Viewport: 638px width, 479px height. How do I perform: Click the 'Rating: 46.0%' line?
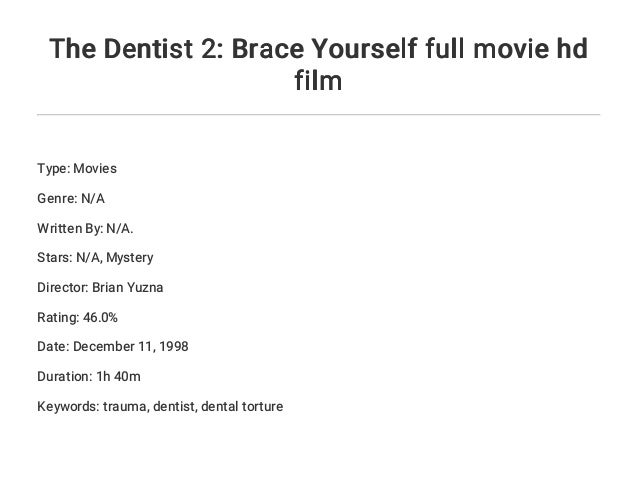77,317
